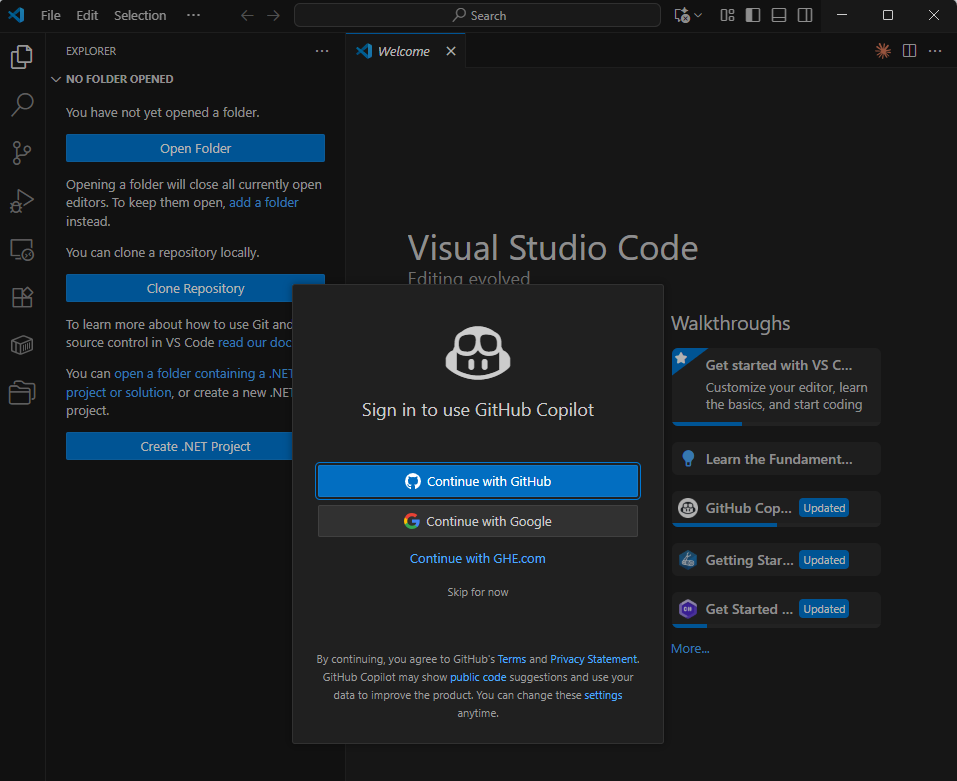The height and width of the screenshot is (781, 957).
Task: Click the Customize Layout icon
Action: (728, 15)
